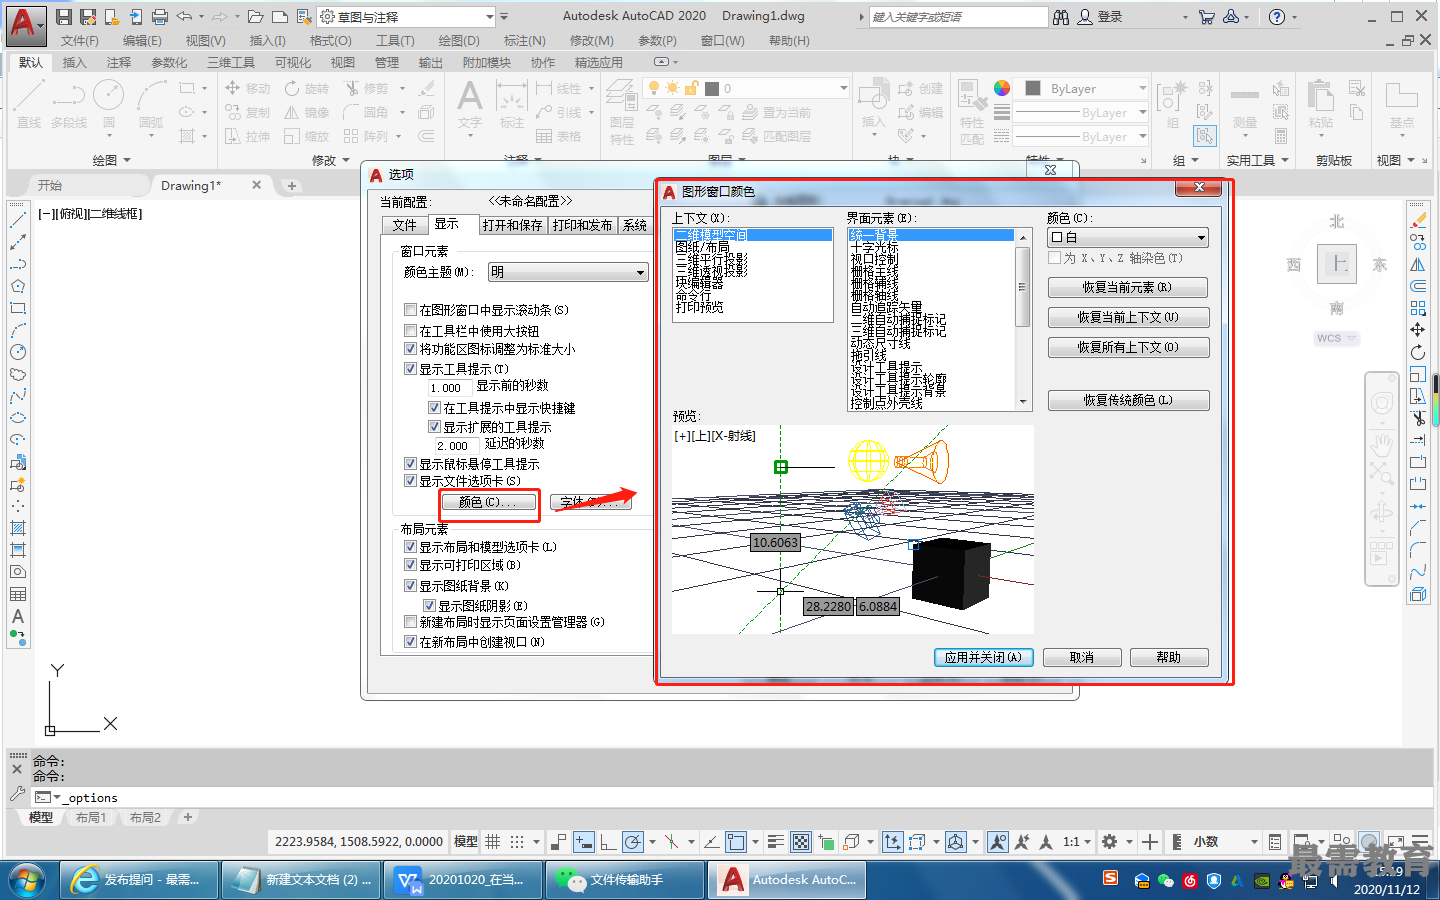Click the Match Properties (特性匹配) icon
The height and width of the screenshot is (900, 1440).
972,110
